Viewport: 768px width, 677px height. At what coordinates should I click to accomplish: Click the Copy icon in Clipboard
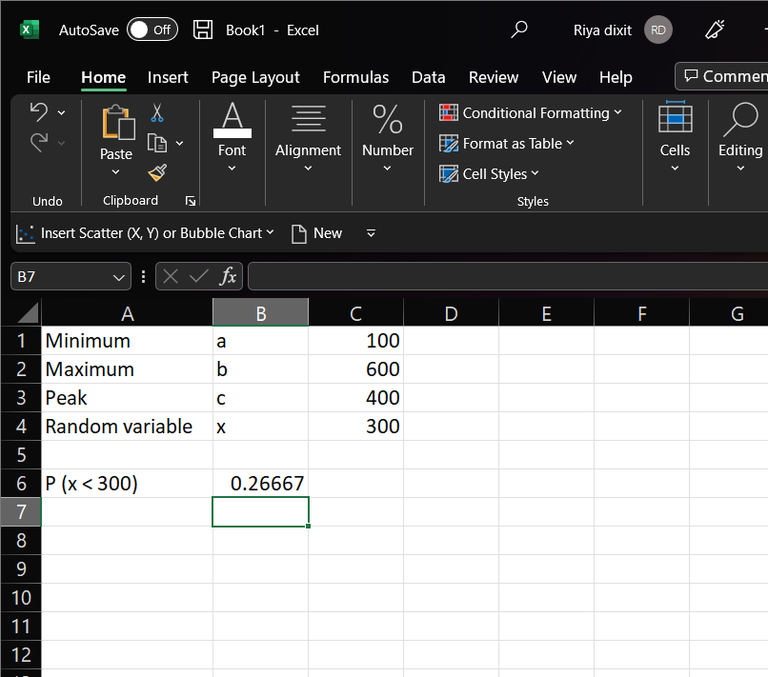(157, 143)
